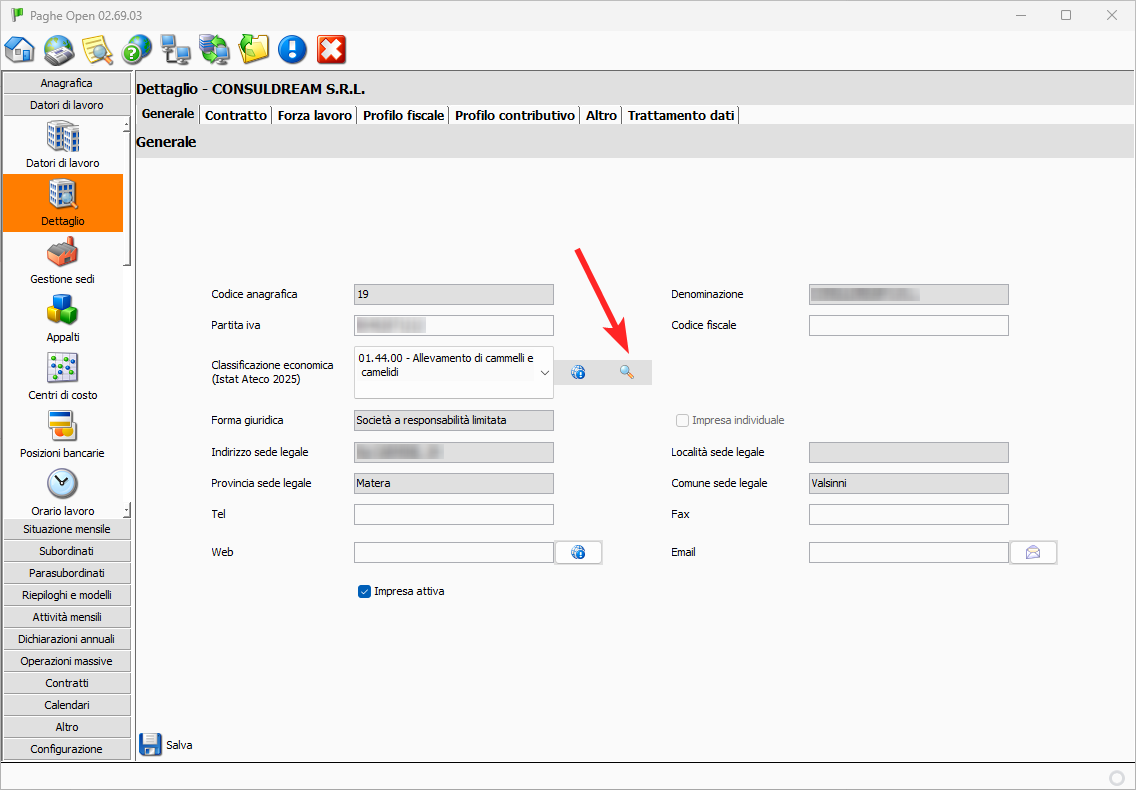
Task: Click the networked computers toolbar icon
Action: 176,49
